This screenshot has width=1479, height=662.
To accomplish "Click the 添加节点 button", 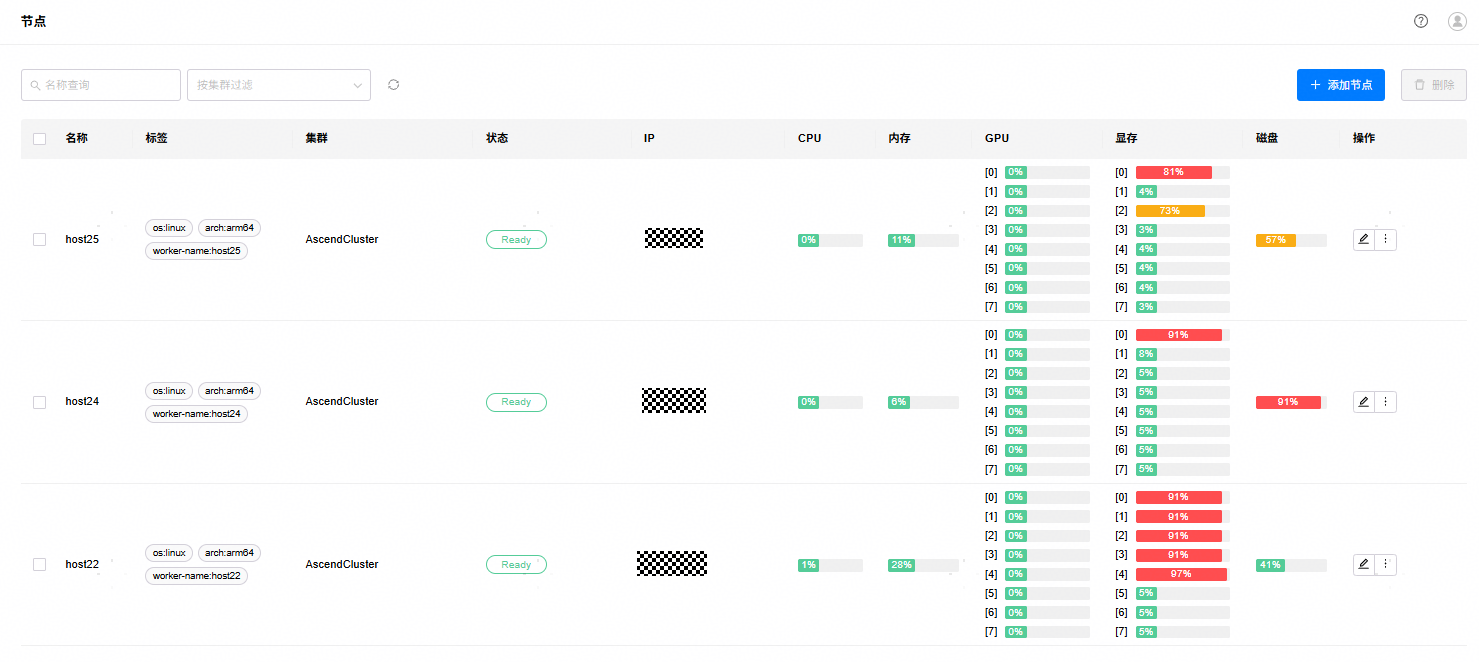I will coord(1340,85).
